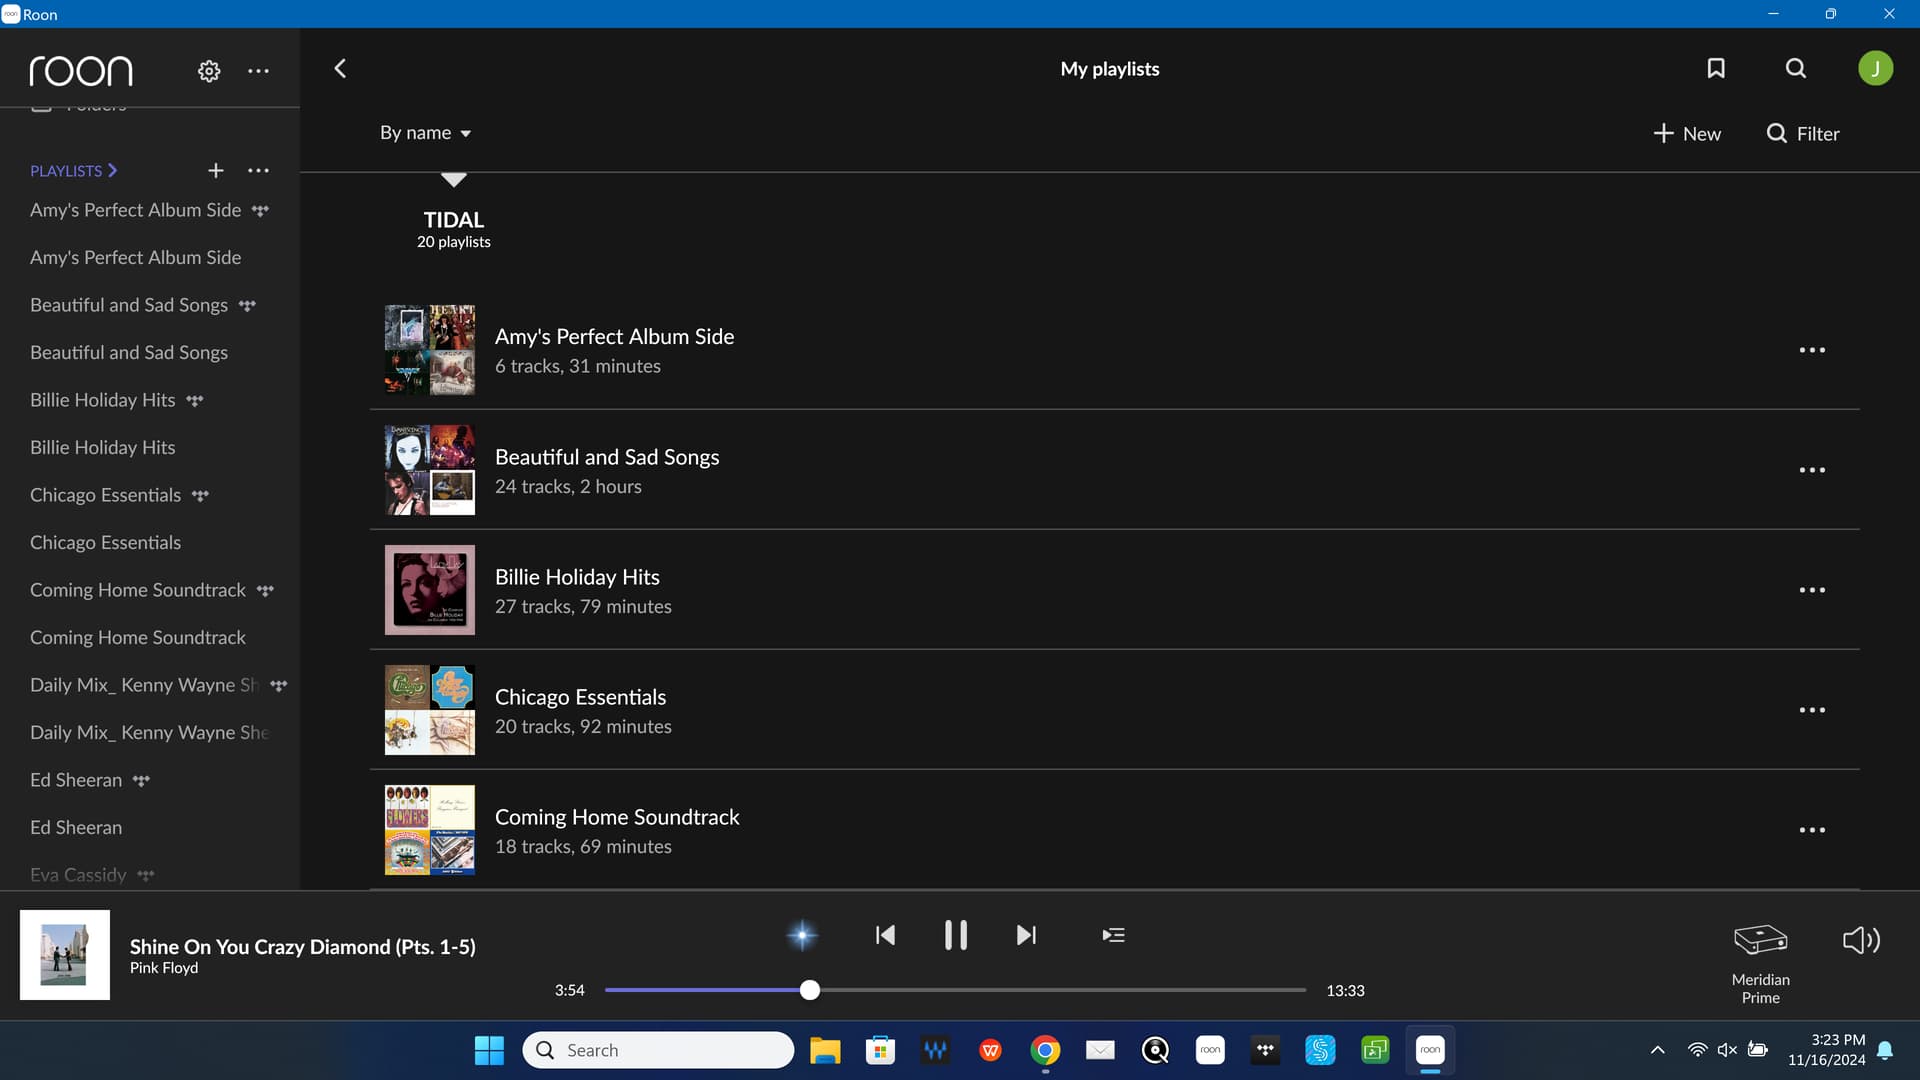Open Microsoft Store from the taskbar

point(880,1050)
